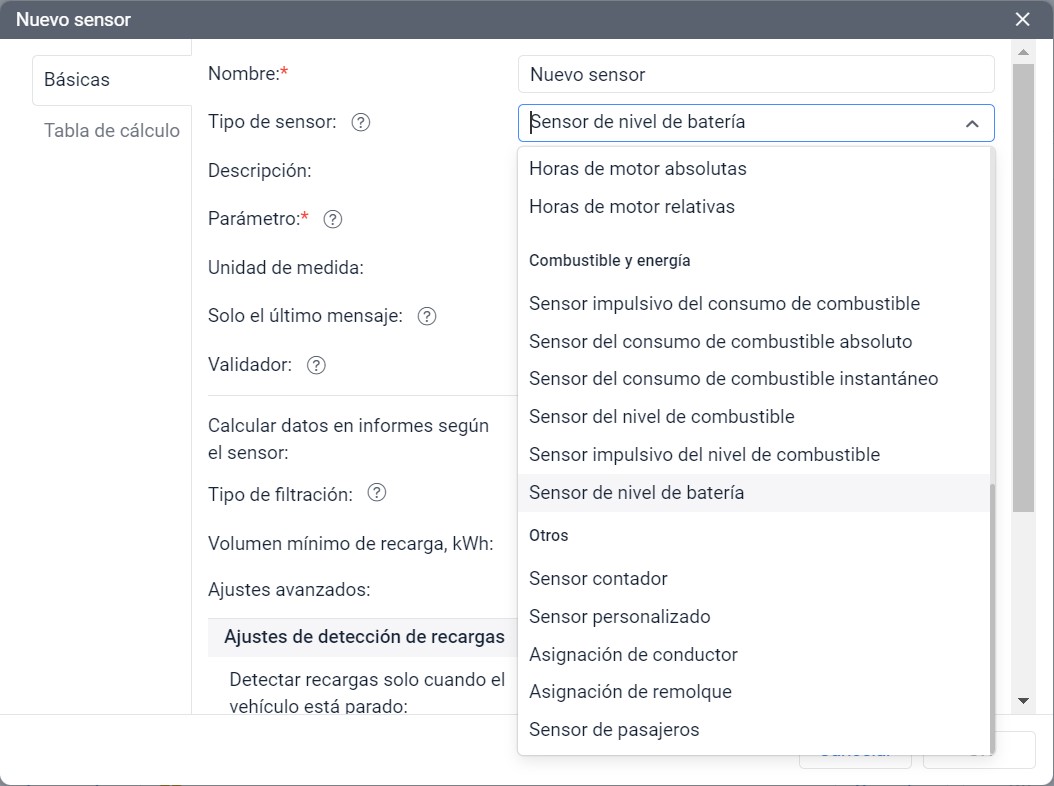The width and height of the screenshot is (1054, 786).
Task: Click help icon next to Validador
Action: click(x=316, y=365)
